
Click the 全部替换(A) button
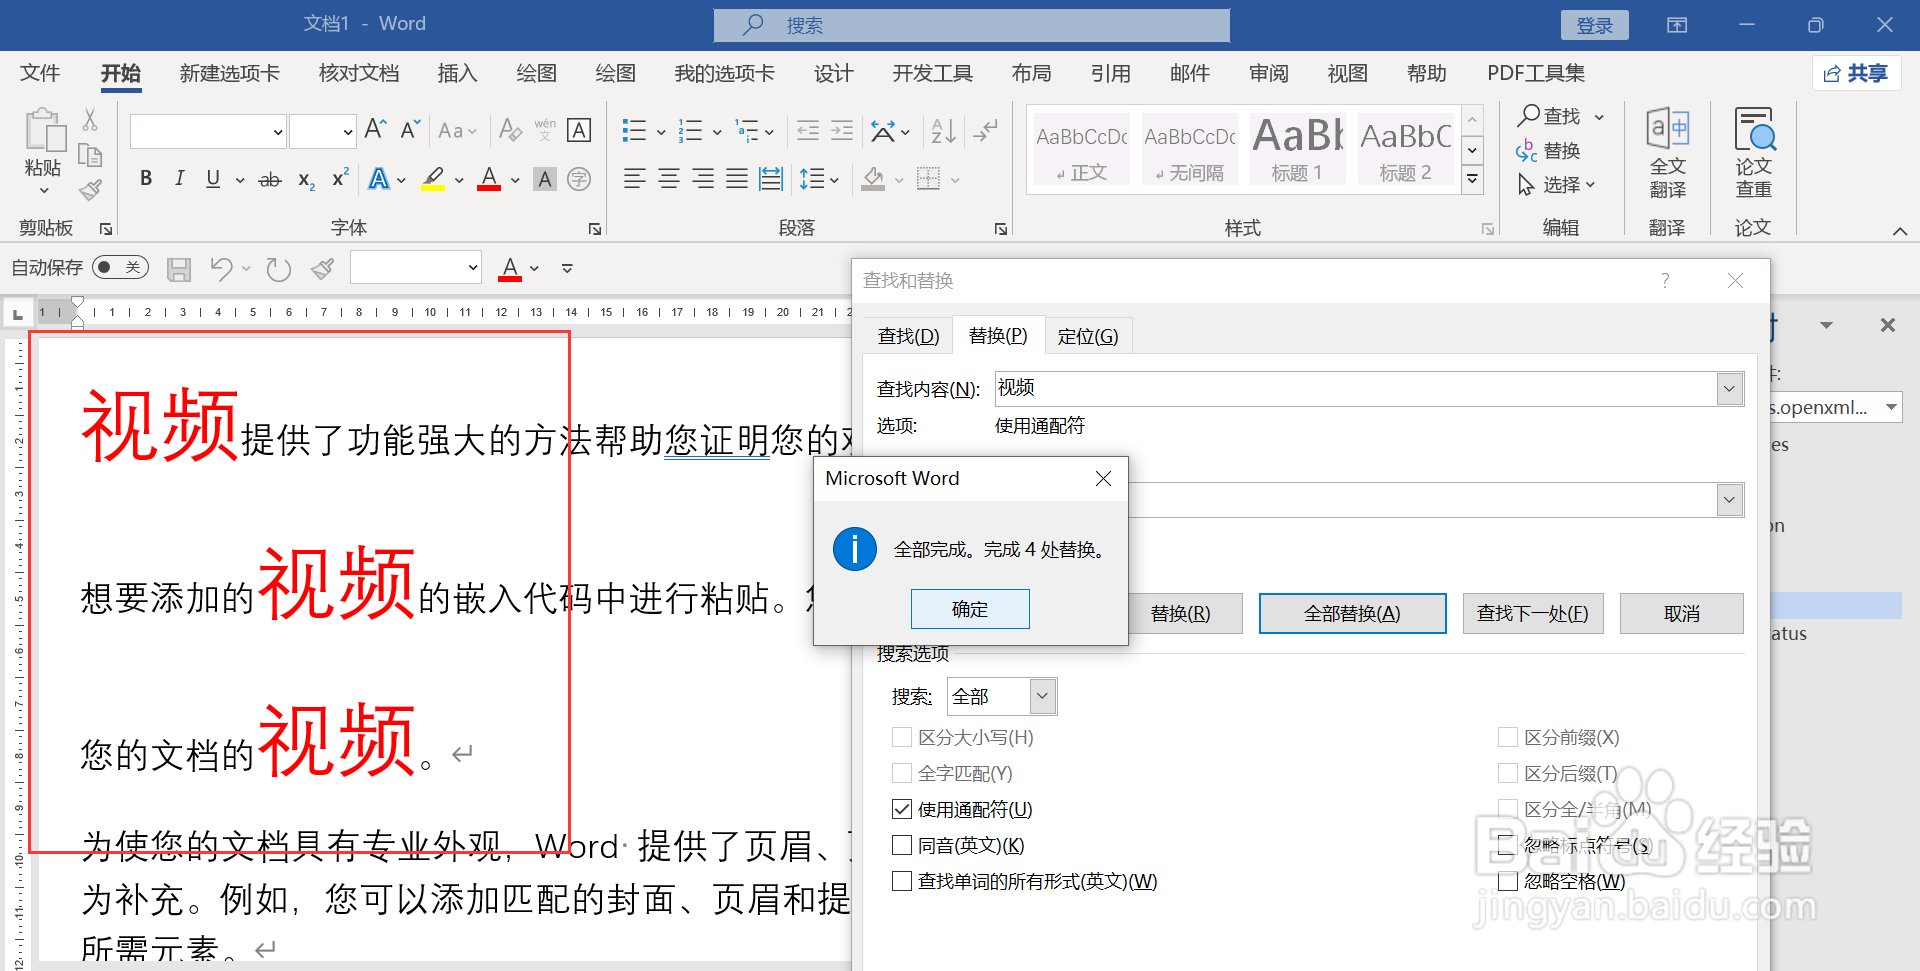tap(1352, 613)
